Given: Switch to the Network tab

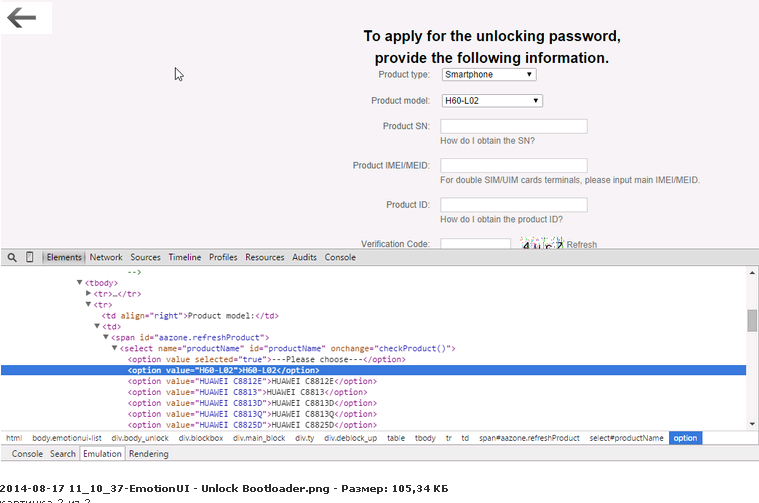Looking at the screenshot, I should tap(106, 257).
